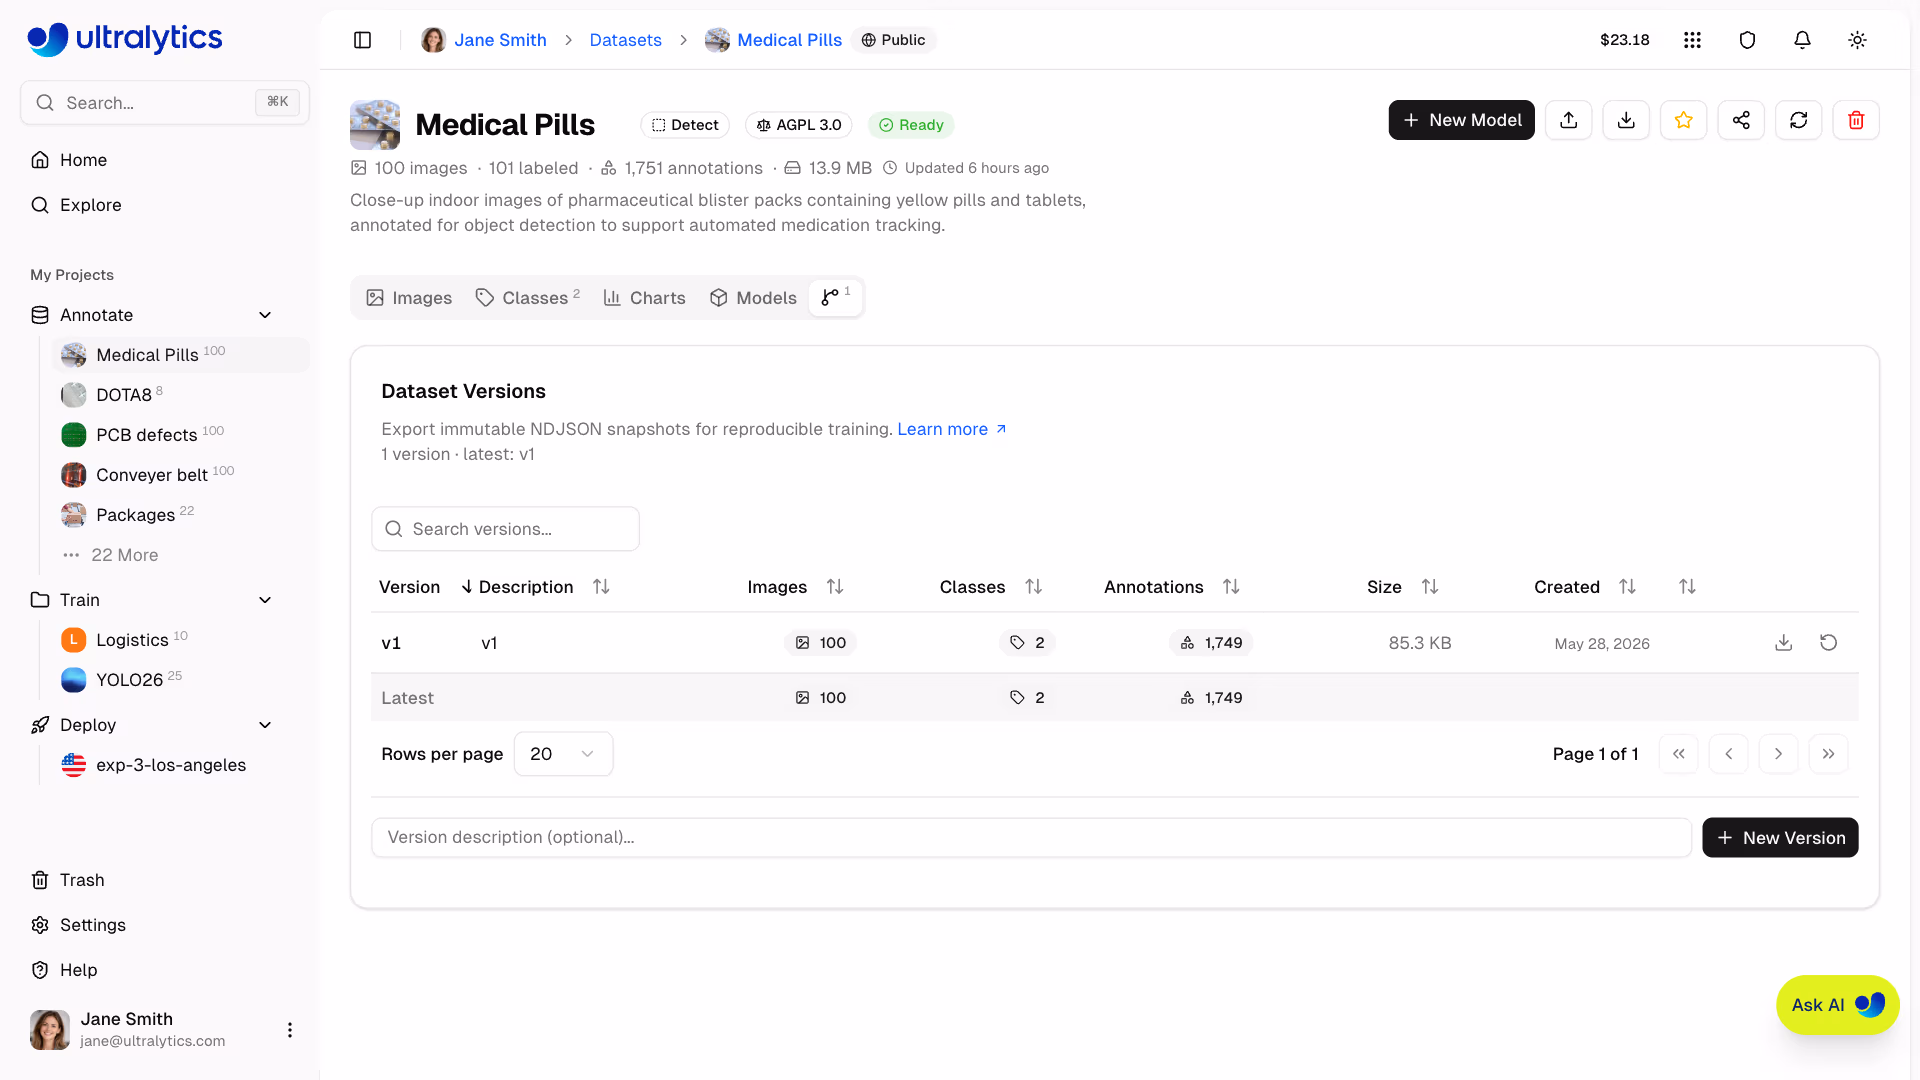Collapse the Train section chevron

[265, 600]
